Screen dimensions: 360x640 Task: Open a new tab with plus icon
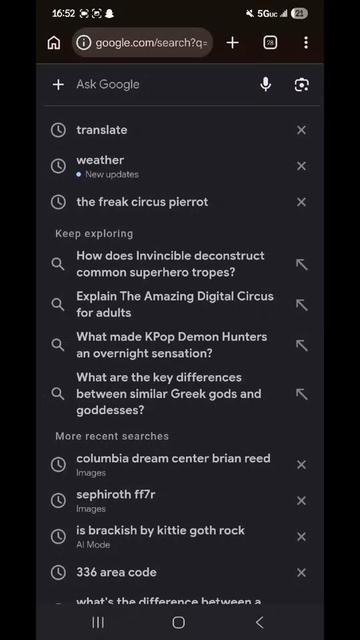(x=232, y=42)
